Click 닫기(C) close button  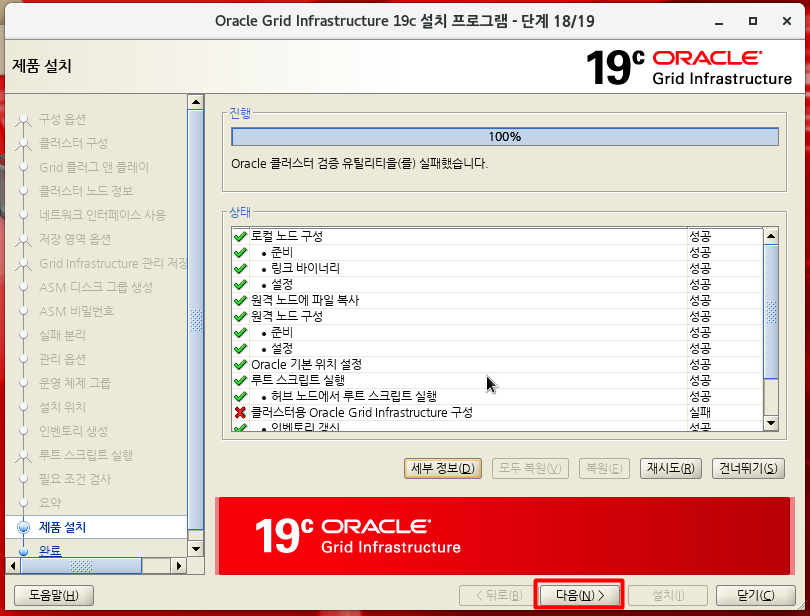tap(756, 595)
